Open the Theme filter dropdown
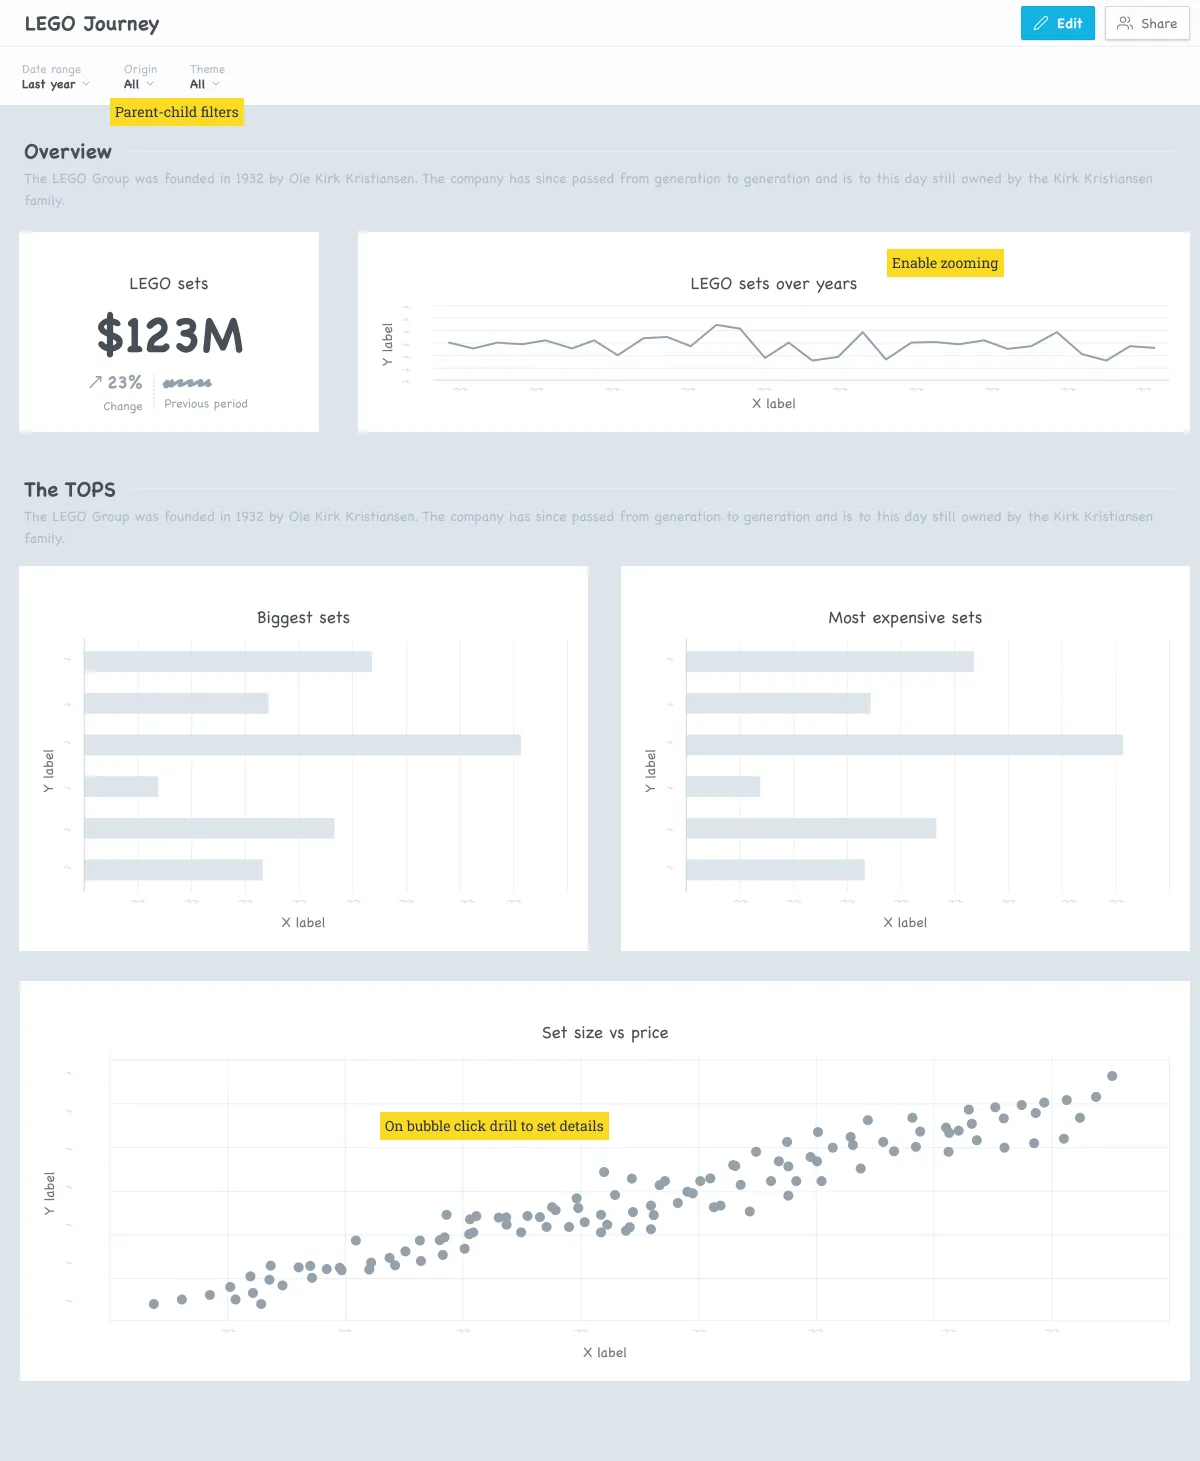The image size is (1200, 1461). 203,84
